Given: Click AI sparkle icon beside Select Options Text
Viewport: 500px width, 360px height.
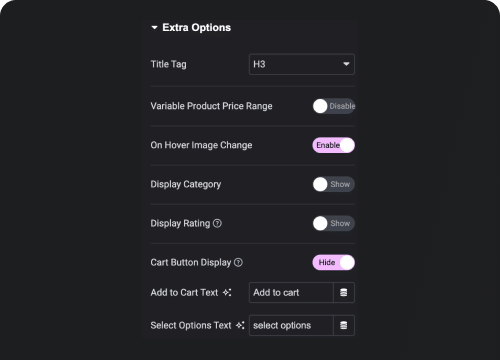Looking at the screenshot, I should pyautogui.click(x=240, y=325).
